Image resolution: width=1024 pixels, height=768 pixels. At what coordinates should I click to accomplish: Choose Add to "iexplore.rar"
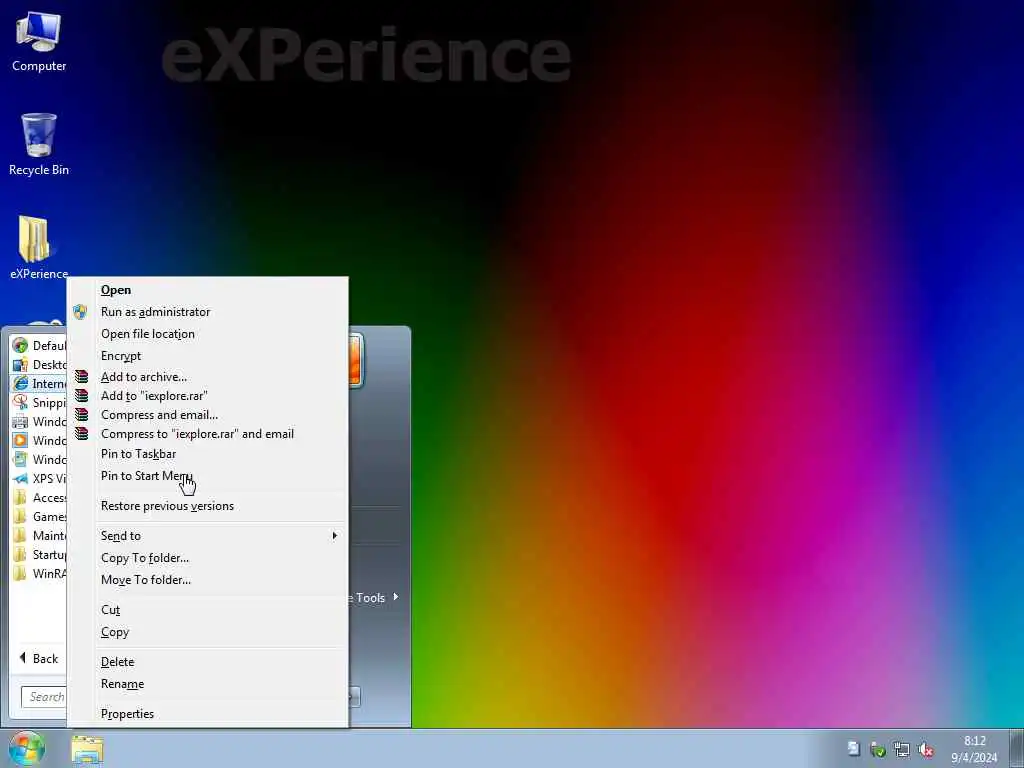(x=154, y=396)
